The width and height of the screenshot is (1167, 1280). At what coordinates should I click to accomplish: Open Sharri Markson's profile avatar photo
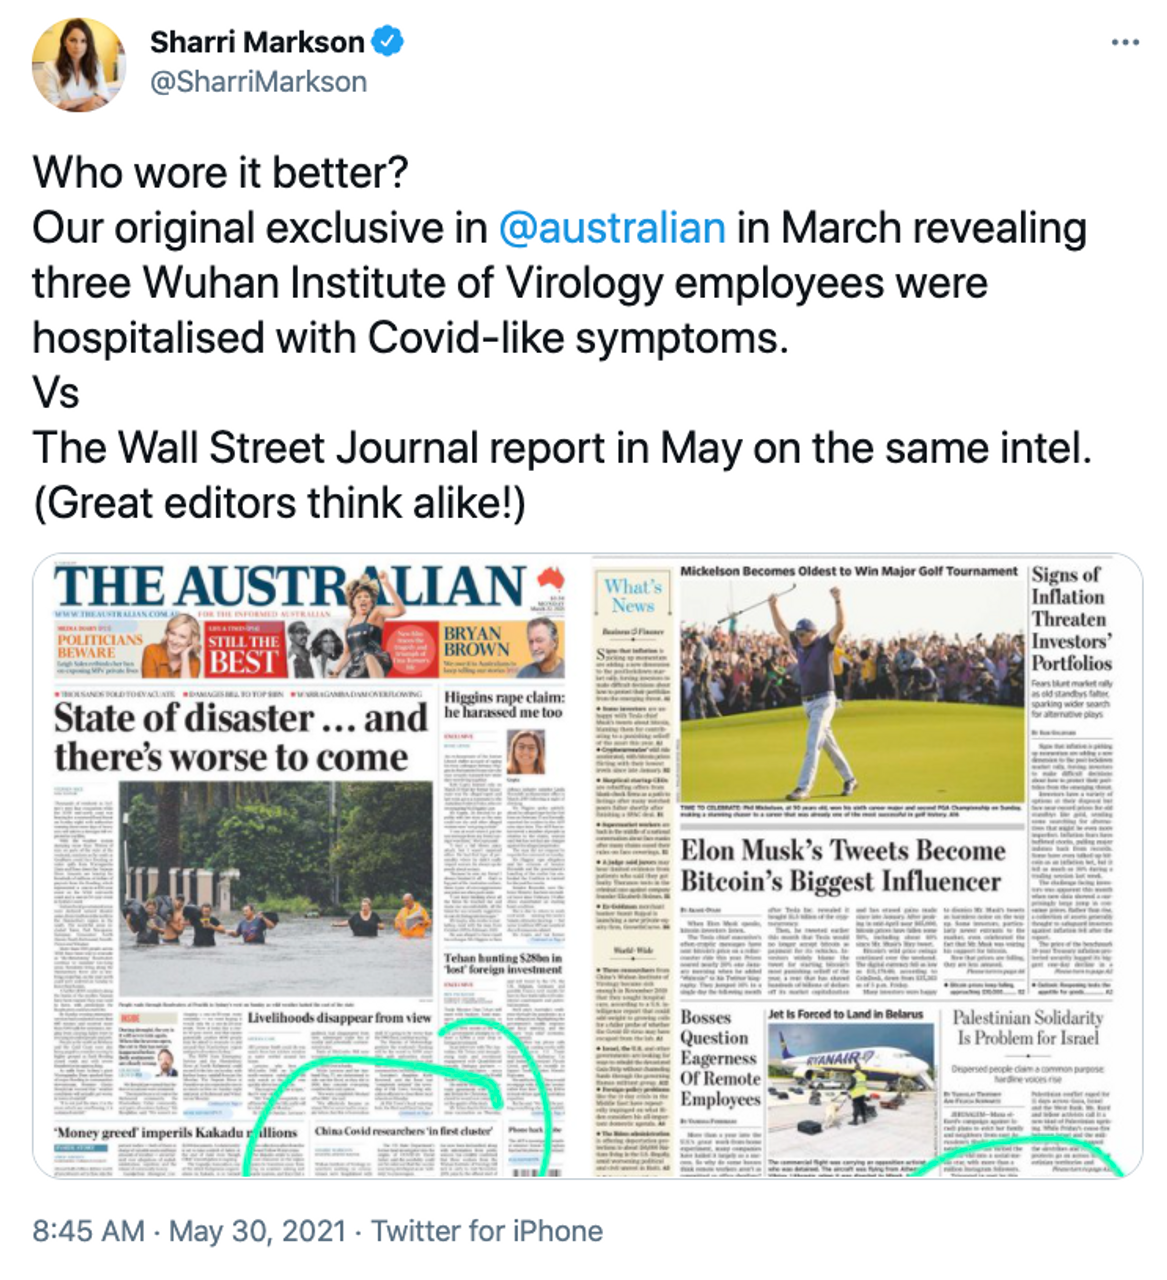pos(79,65)
